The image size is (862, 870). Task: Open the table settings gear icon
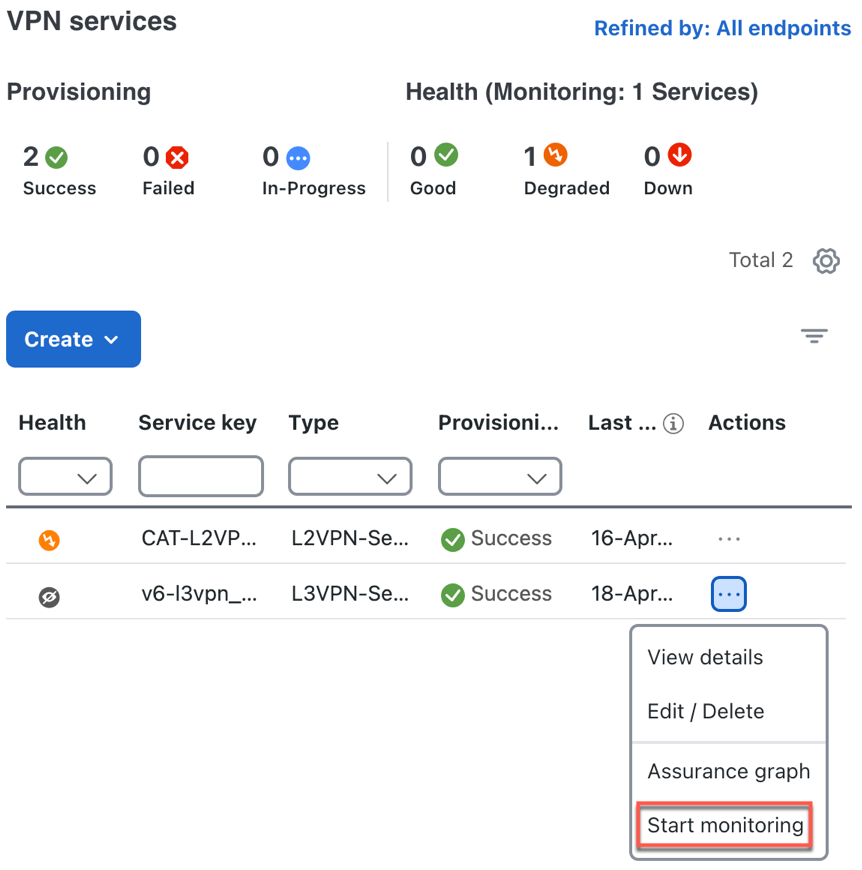click(x=825, y=261)
